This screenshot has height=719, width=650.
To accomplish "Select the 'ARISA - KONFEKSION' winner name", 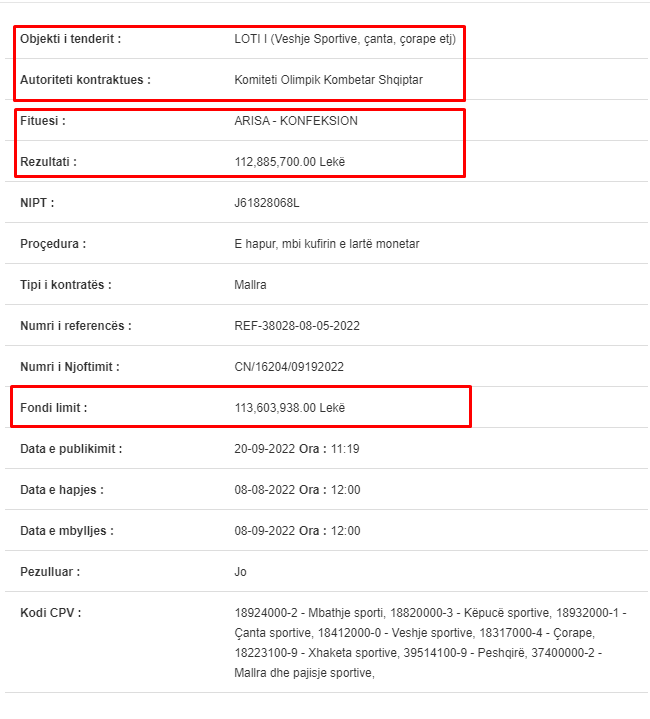I will 296,121.
